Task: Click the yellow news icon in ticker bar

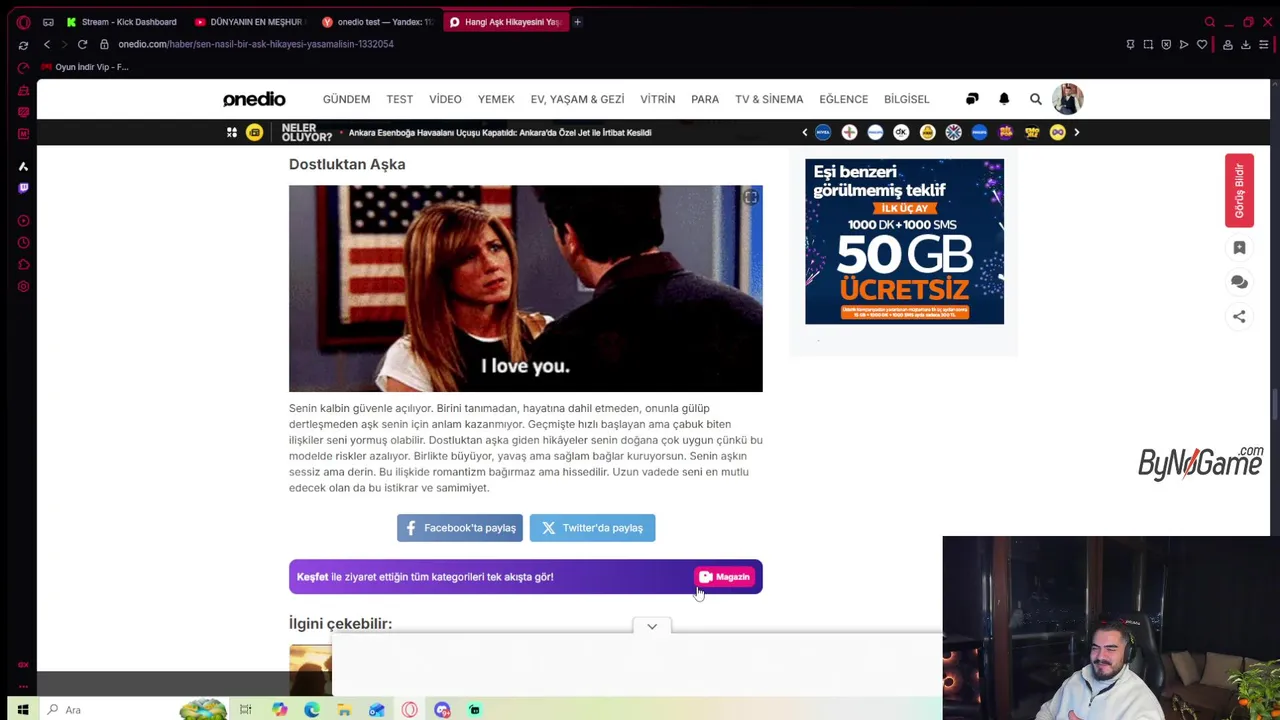Action: point(254,132)
